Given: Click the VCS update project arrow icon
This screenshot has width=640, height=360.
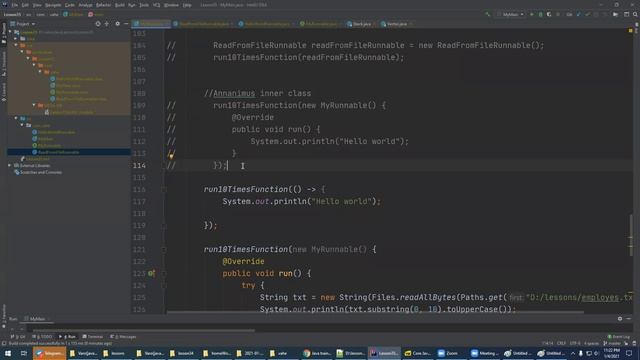Looking at the screenshot, I should (578, 14).
